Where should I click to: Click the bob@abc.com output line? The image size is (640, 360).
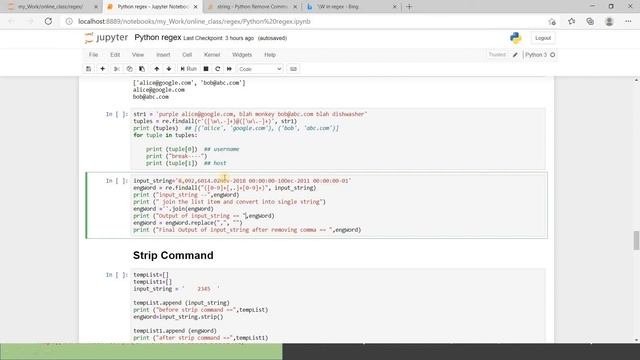(x=151, y=97)
